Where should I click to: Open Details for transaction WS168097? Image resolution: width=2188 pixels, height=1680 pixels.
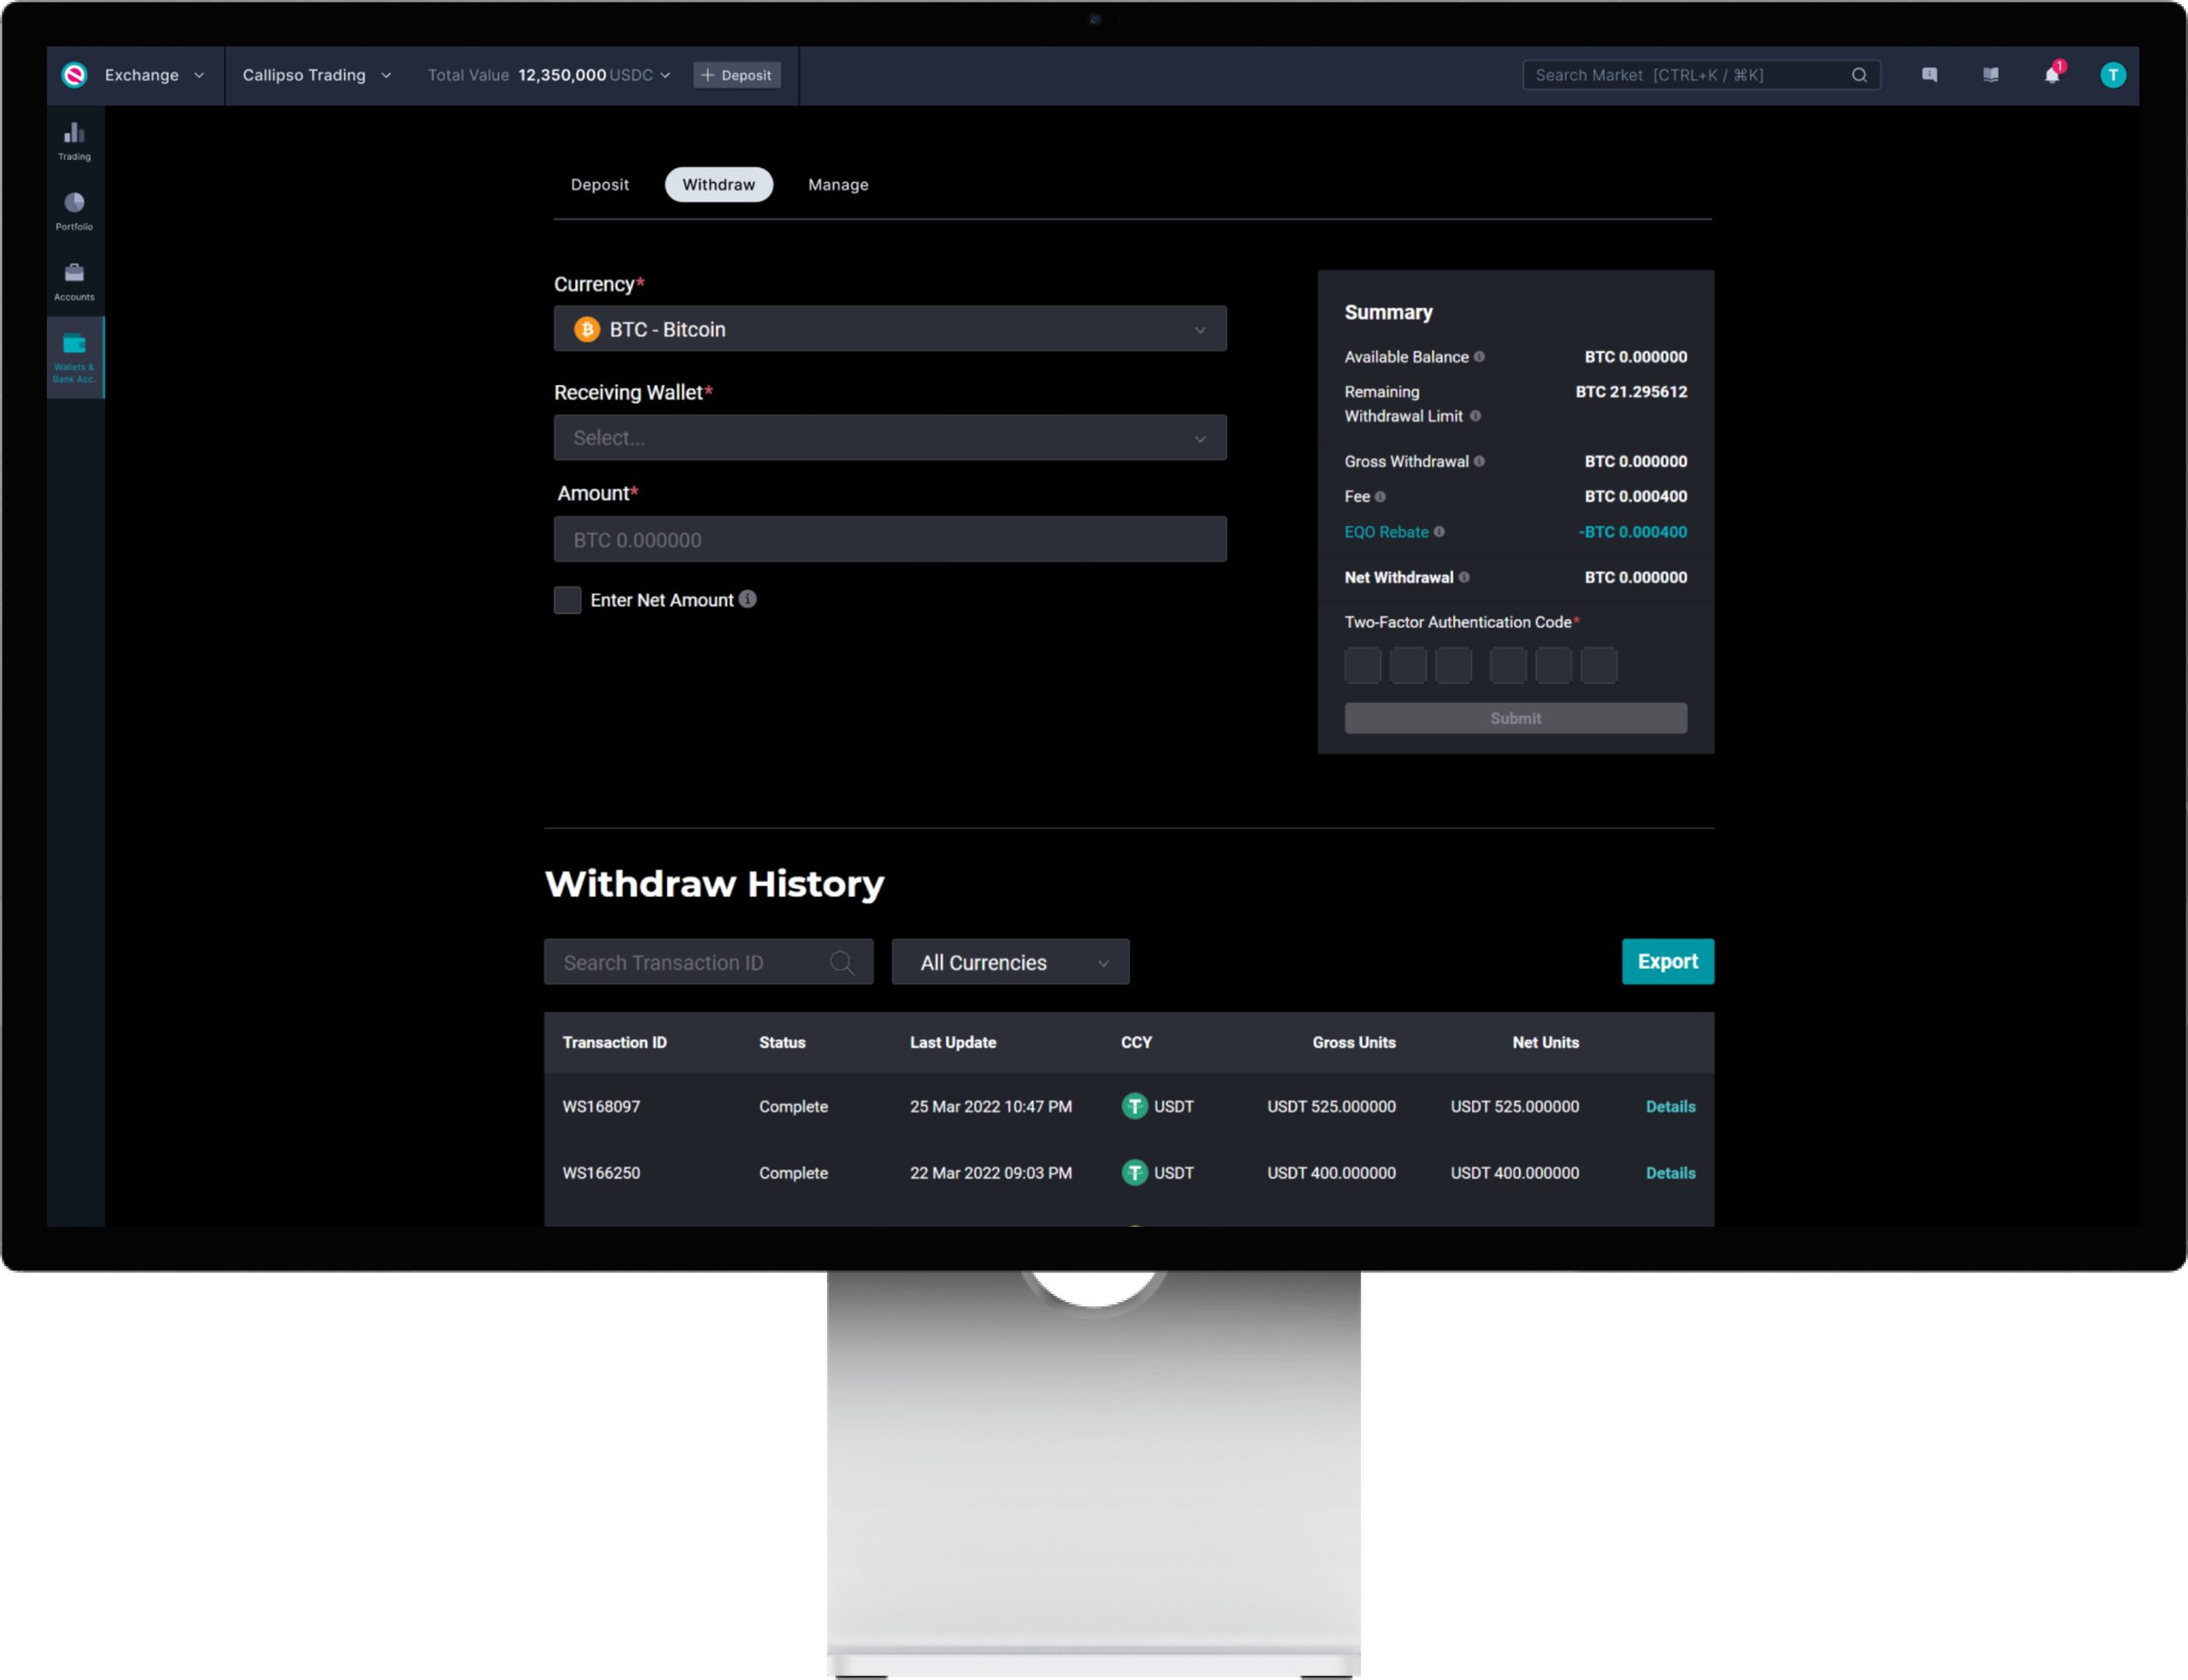(1670, 1106)
